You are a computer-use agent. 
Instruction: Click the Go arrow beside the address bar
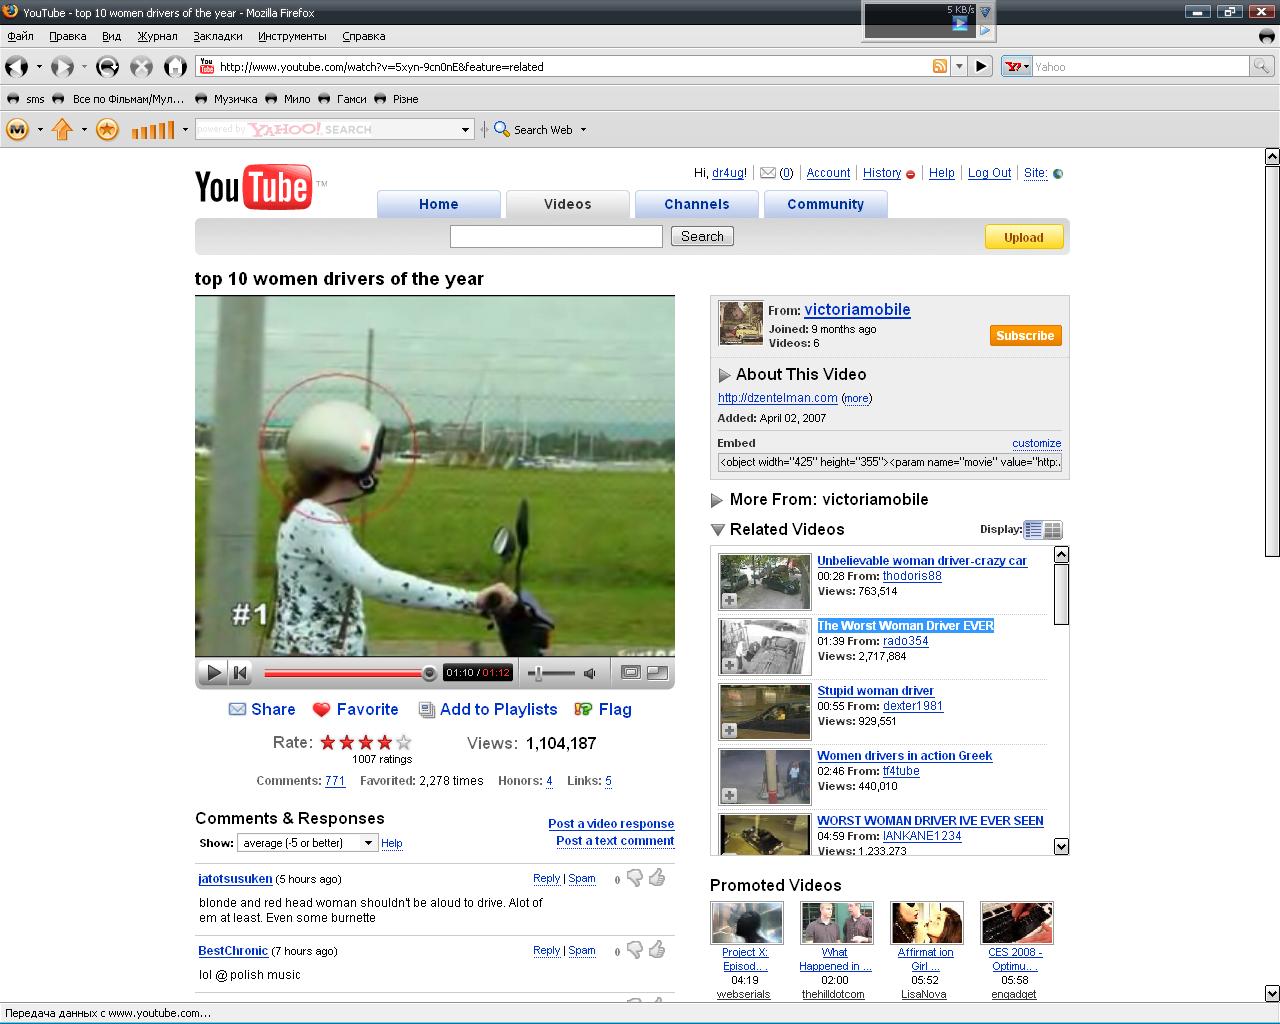point(981,67)
